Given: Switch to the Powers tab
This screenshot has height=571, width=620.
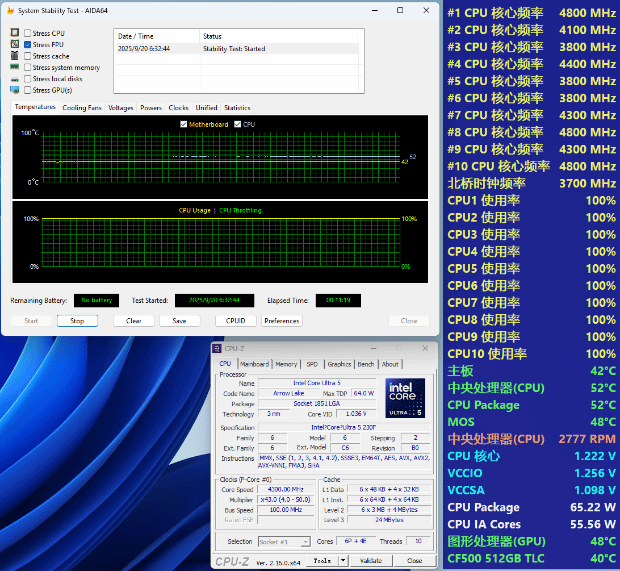Looking at the screenshot, I should (151, 108).
